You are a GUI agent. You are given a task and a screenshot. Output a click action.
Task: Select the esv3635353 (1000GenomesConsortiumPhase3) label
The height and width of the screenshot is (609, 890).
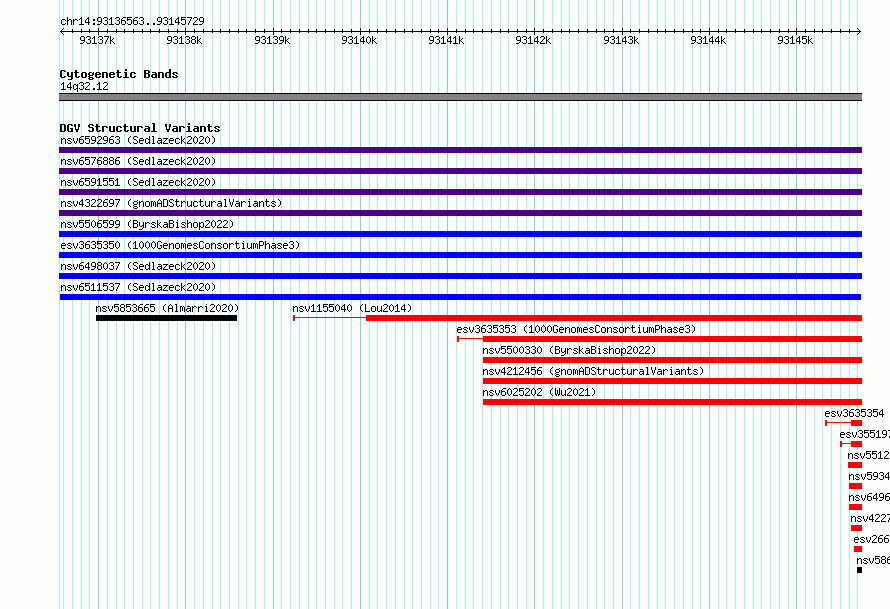(576, 329)
